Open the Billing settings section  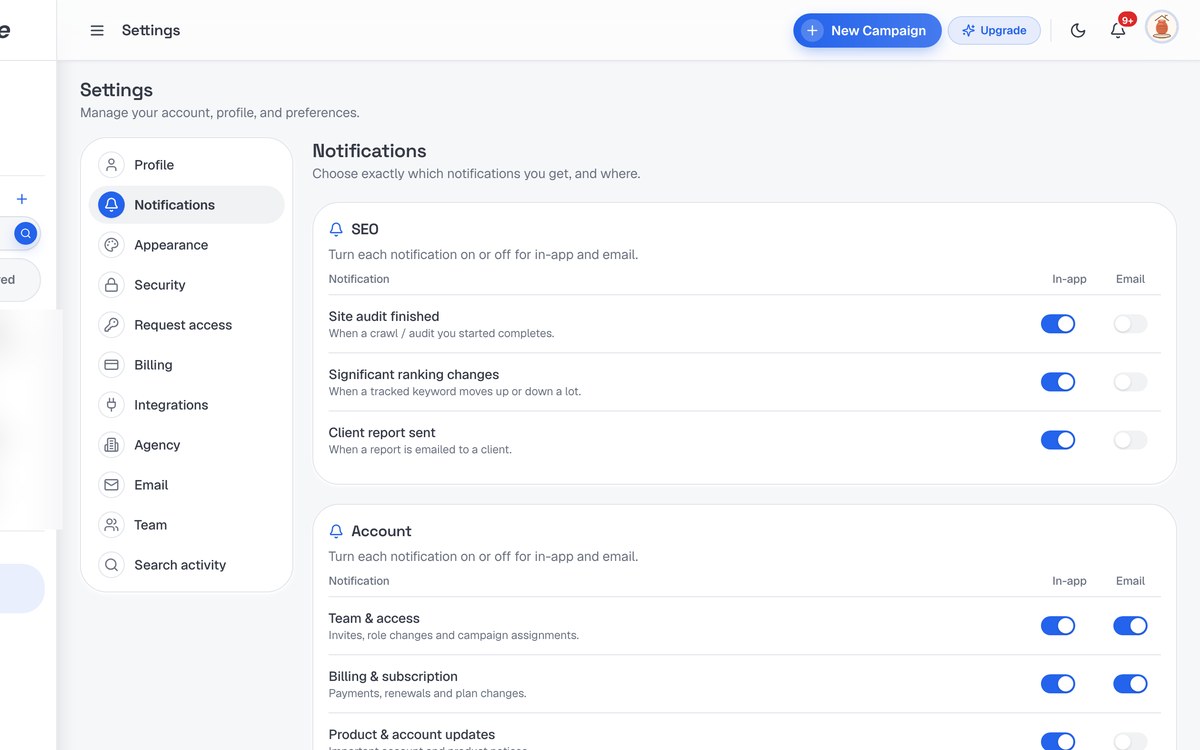click(x=187, y=365)
